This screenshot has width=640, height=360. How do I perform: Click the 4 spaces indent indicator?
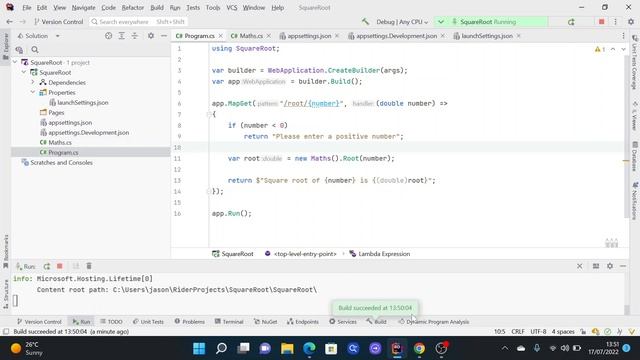(563, 331)
